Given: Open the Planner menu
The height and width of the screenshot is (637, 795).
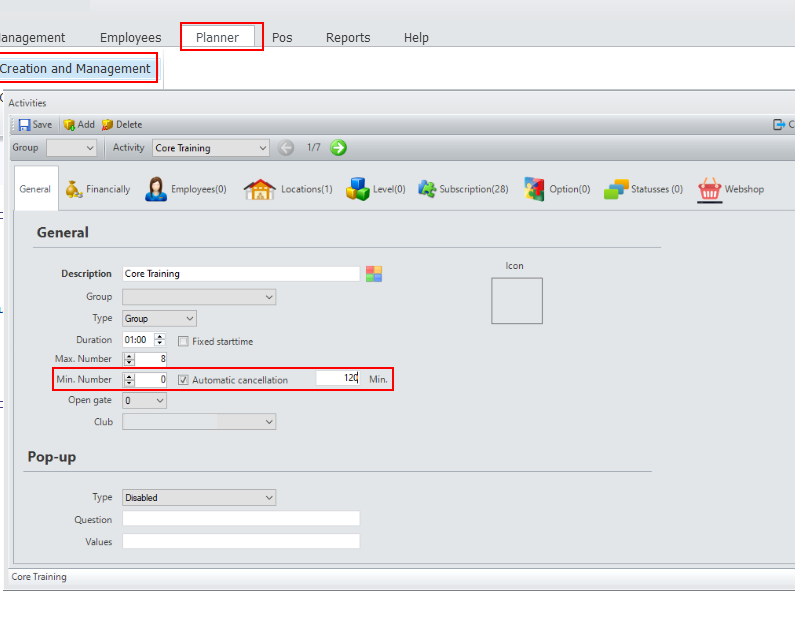Looking at the screenshot, I should [218, 38].
